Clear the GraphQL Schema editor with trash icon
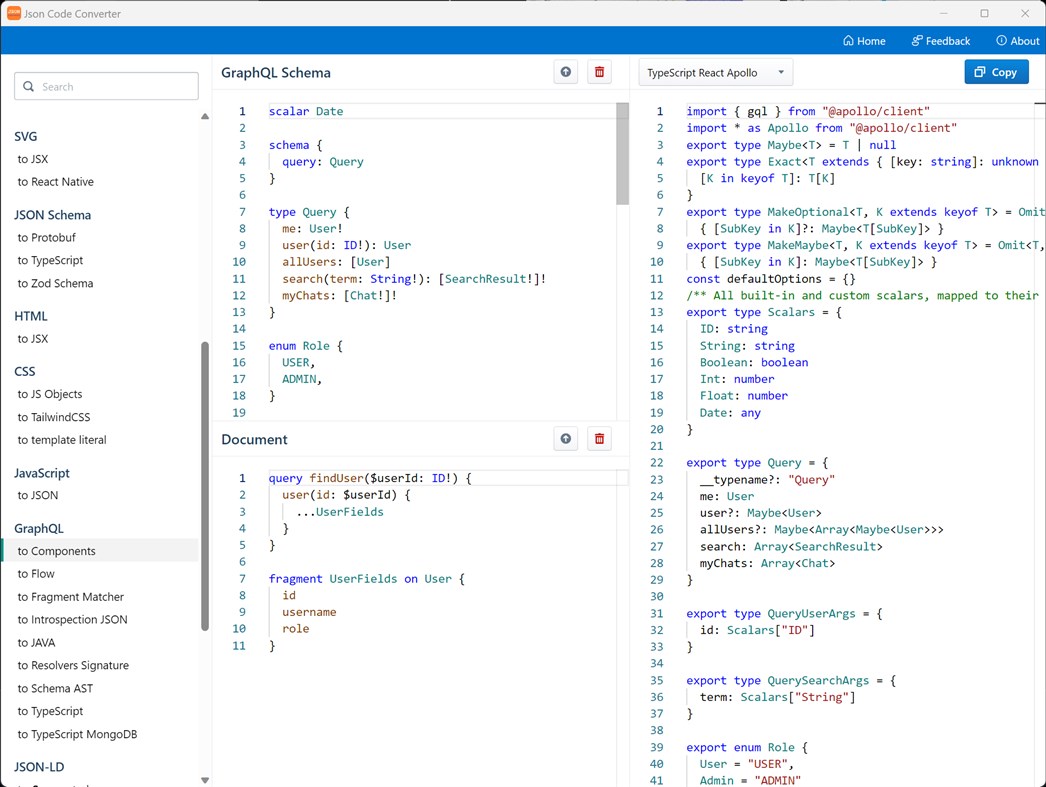1046x787 pixels. coord(599,72)
